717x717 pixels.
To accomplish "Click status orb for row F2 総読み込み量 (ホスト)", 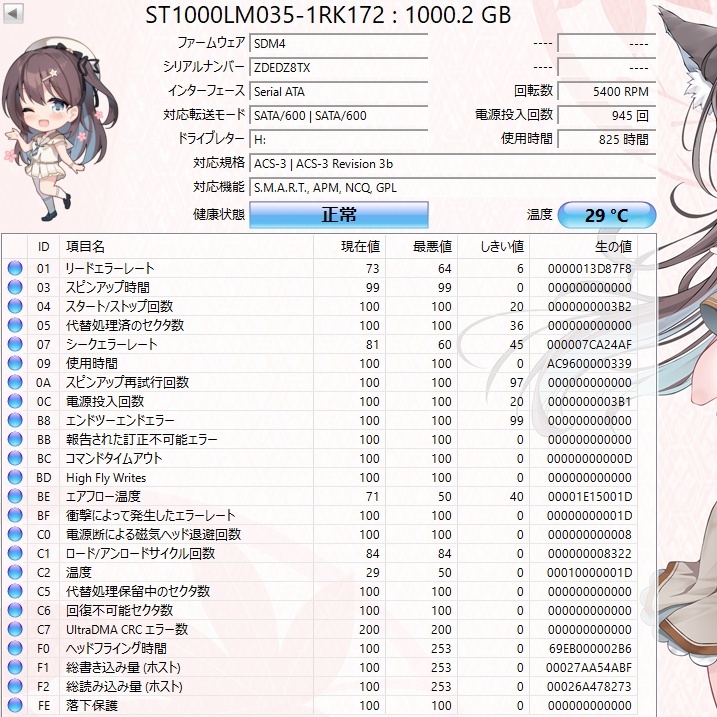I will (x=15, y=686).
